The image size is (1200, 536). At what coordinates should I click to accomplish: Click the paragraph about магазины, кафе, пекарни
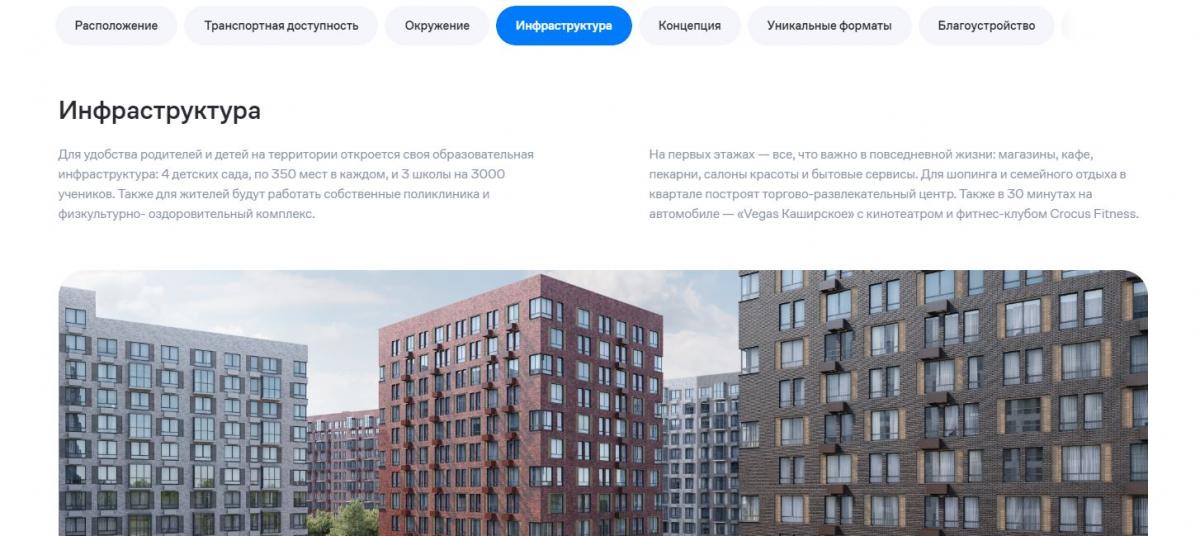tap(894, 184)
